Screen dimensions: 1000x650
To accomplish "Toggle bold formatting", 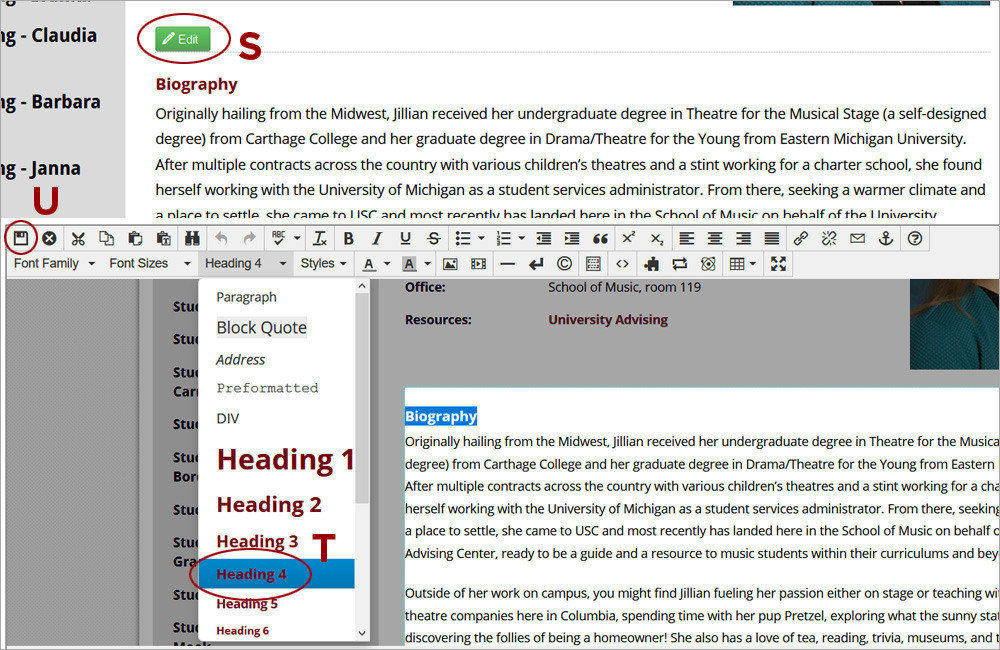I will (x=348, y=239).
